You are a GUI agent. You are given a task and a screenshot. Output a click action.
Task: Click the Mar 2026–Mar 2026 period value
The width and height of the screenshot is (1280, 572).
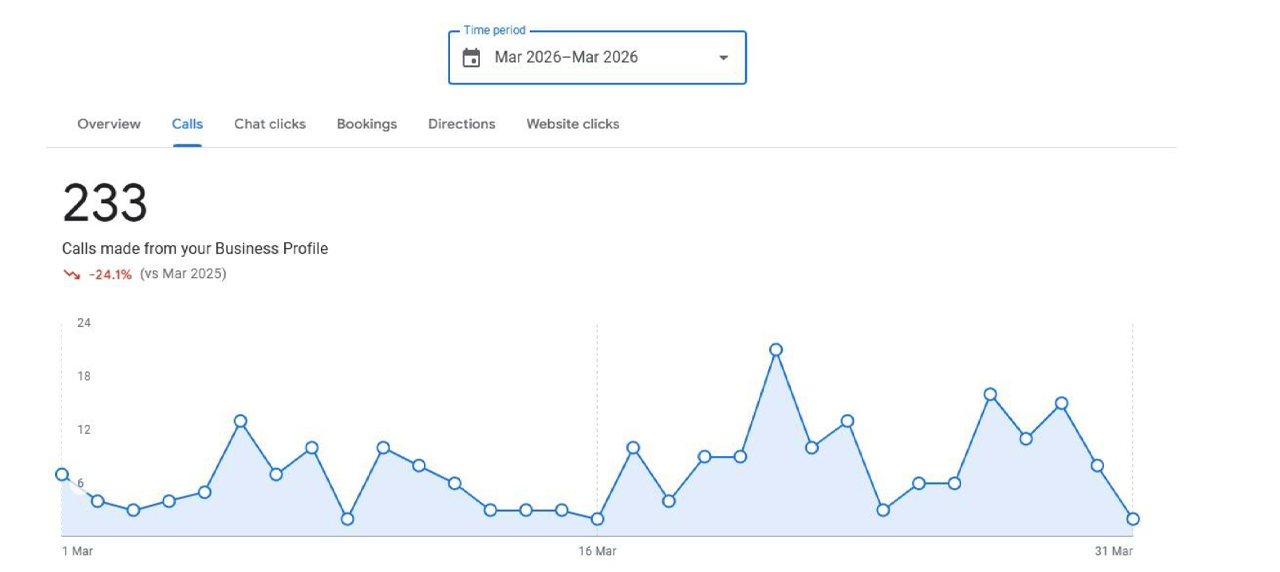pyautogui.click(x=566, y=57)
